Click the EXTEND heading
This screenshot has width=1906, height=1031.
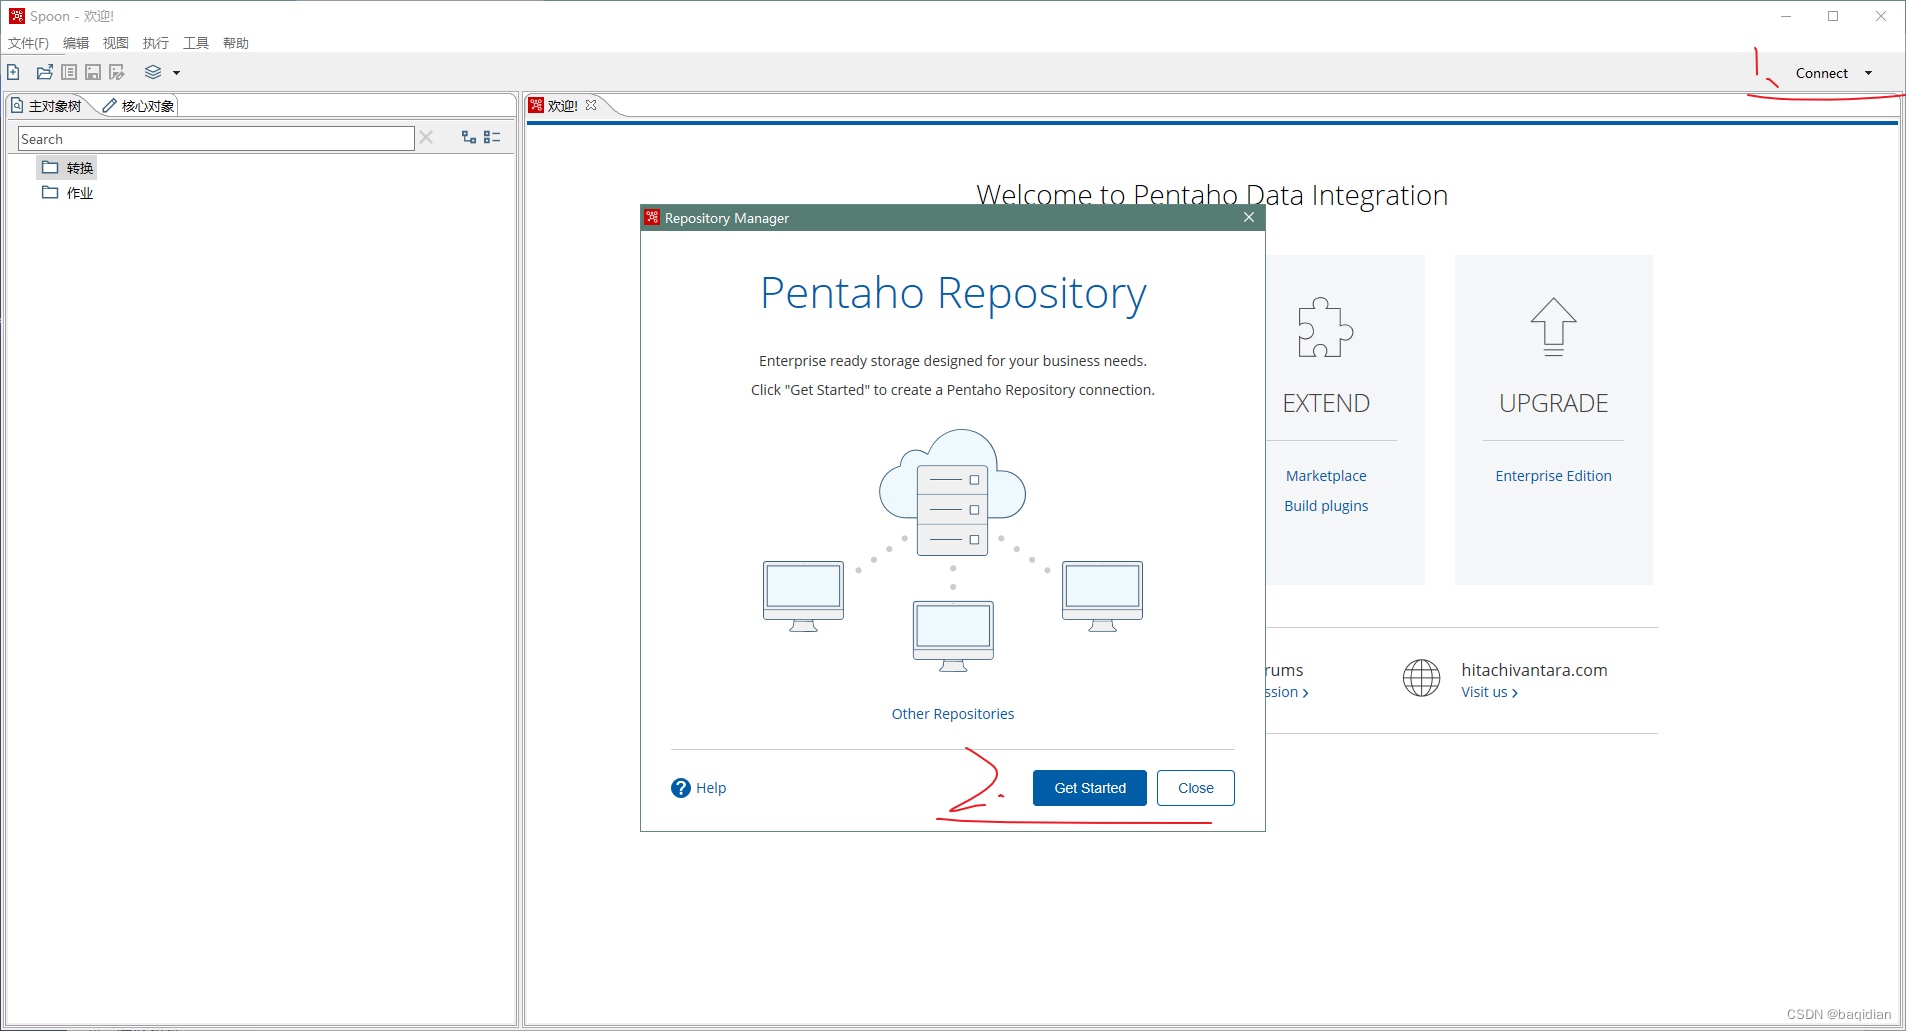click(1326, 403)
